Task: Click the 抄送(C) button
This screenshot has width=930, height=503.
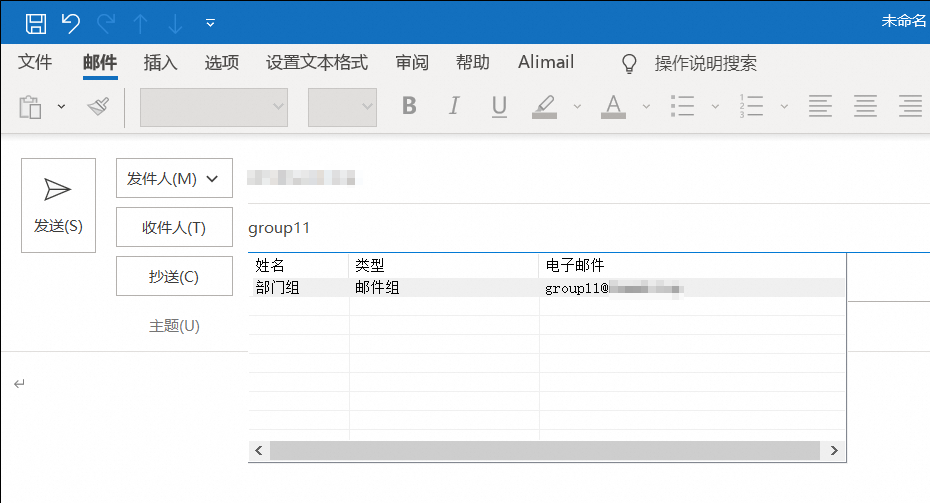Action: click(174, 276)
